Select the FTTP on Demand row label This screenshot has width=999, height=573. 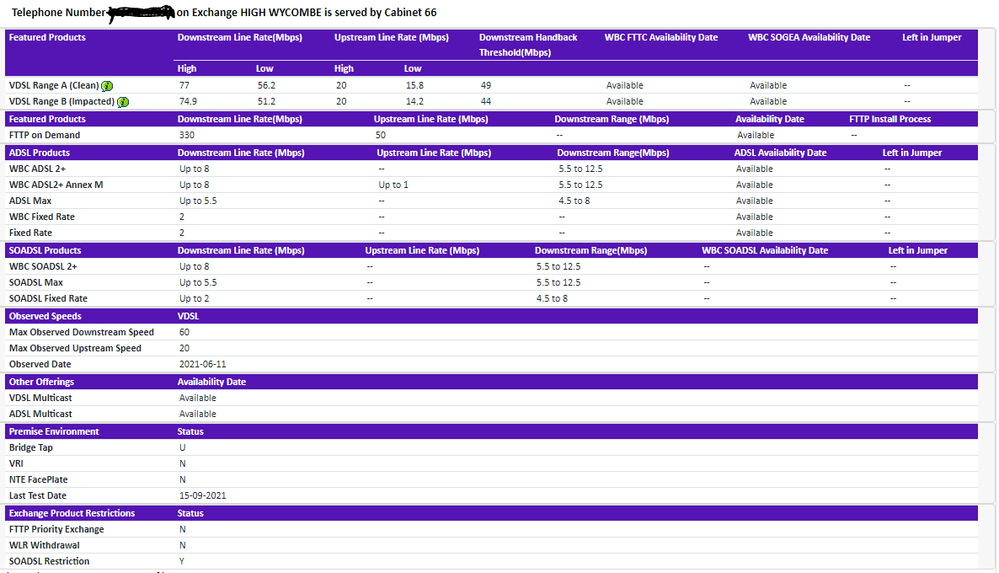[x=44, y=135]
